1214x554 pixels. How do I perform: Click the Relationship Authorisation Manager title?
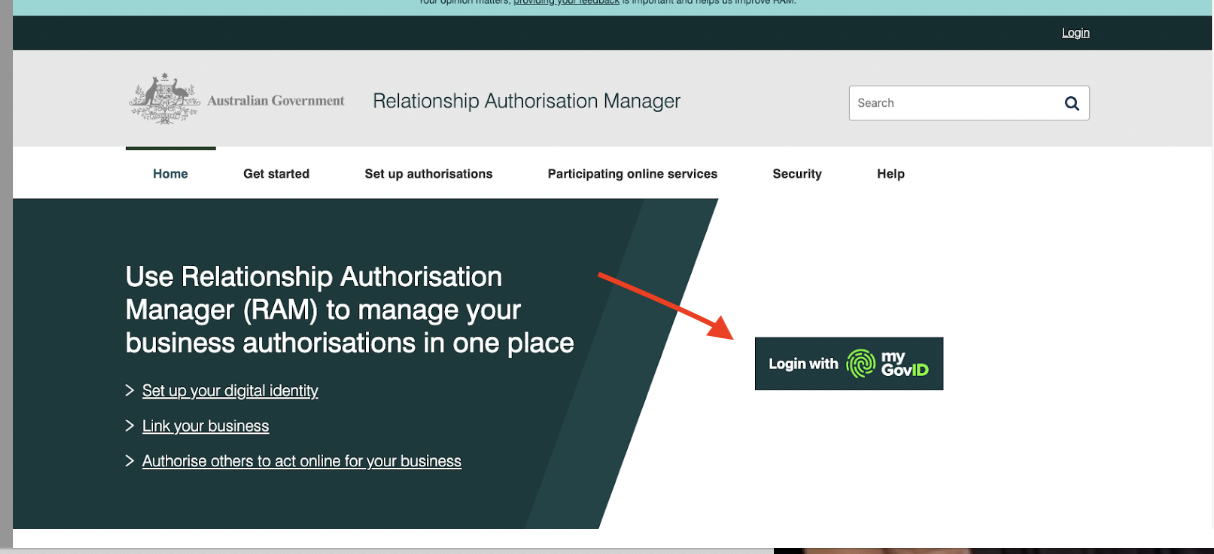click(526, 101)
